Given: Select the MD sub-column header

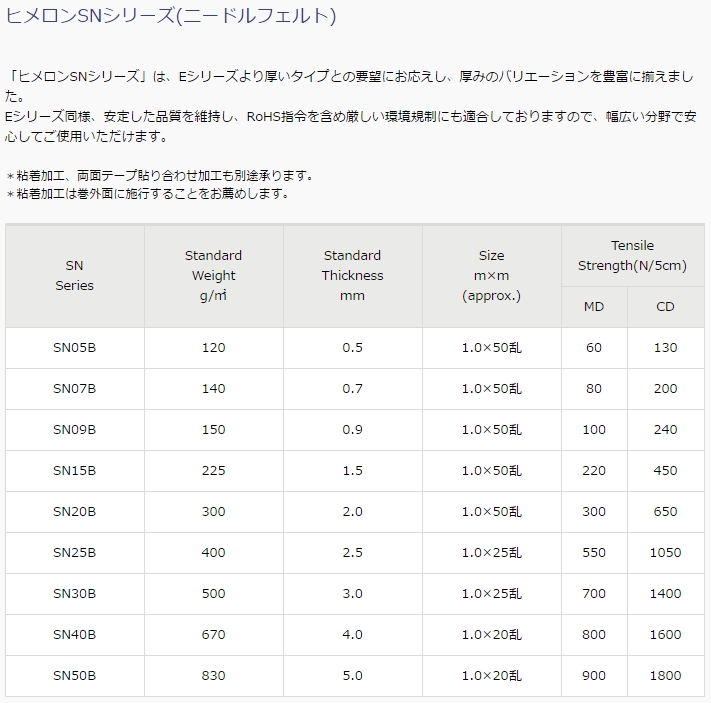Looking at the screenshot, I should [x=594, y=306].
